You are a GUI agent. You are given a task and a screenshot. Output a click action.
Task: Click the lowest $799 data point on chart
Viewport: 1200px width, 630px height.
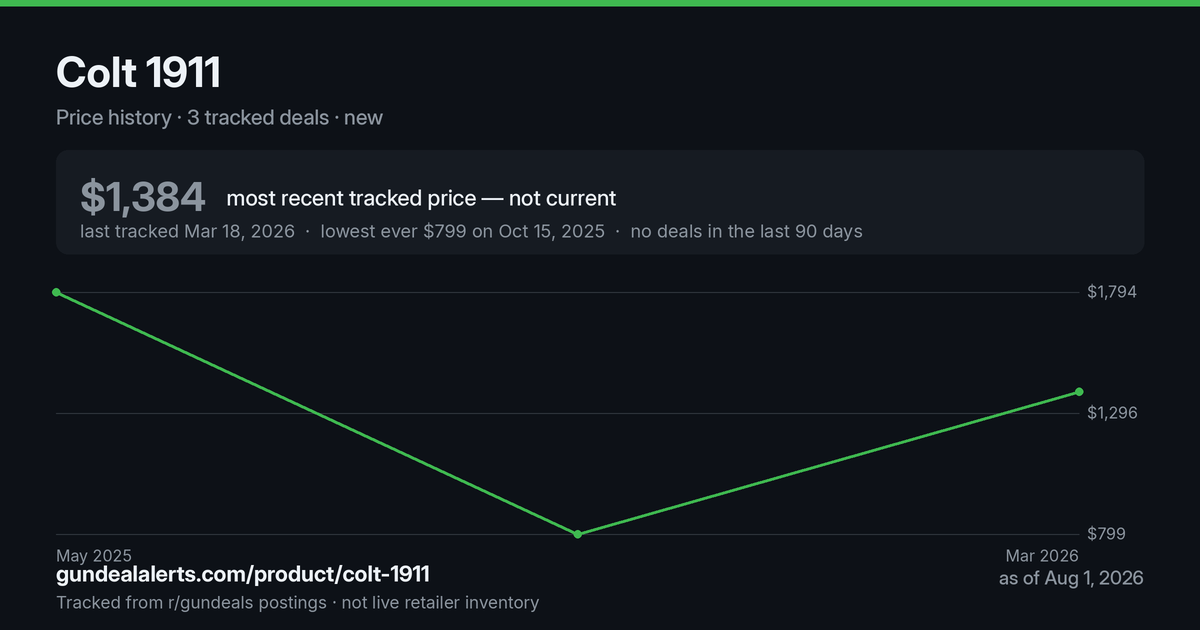(x=578, y=534)
